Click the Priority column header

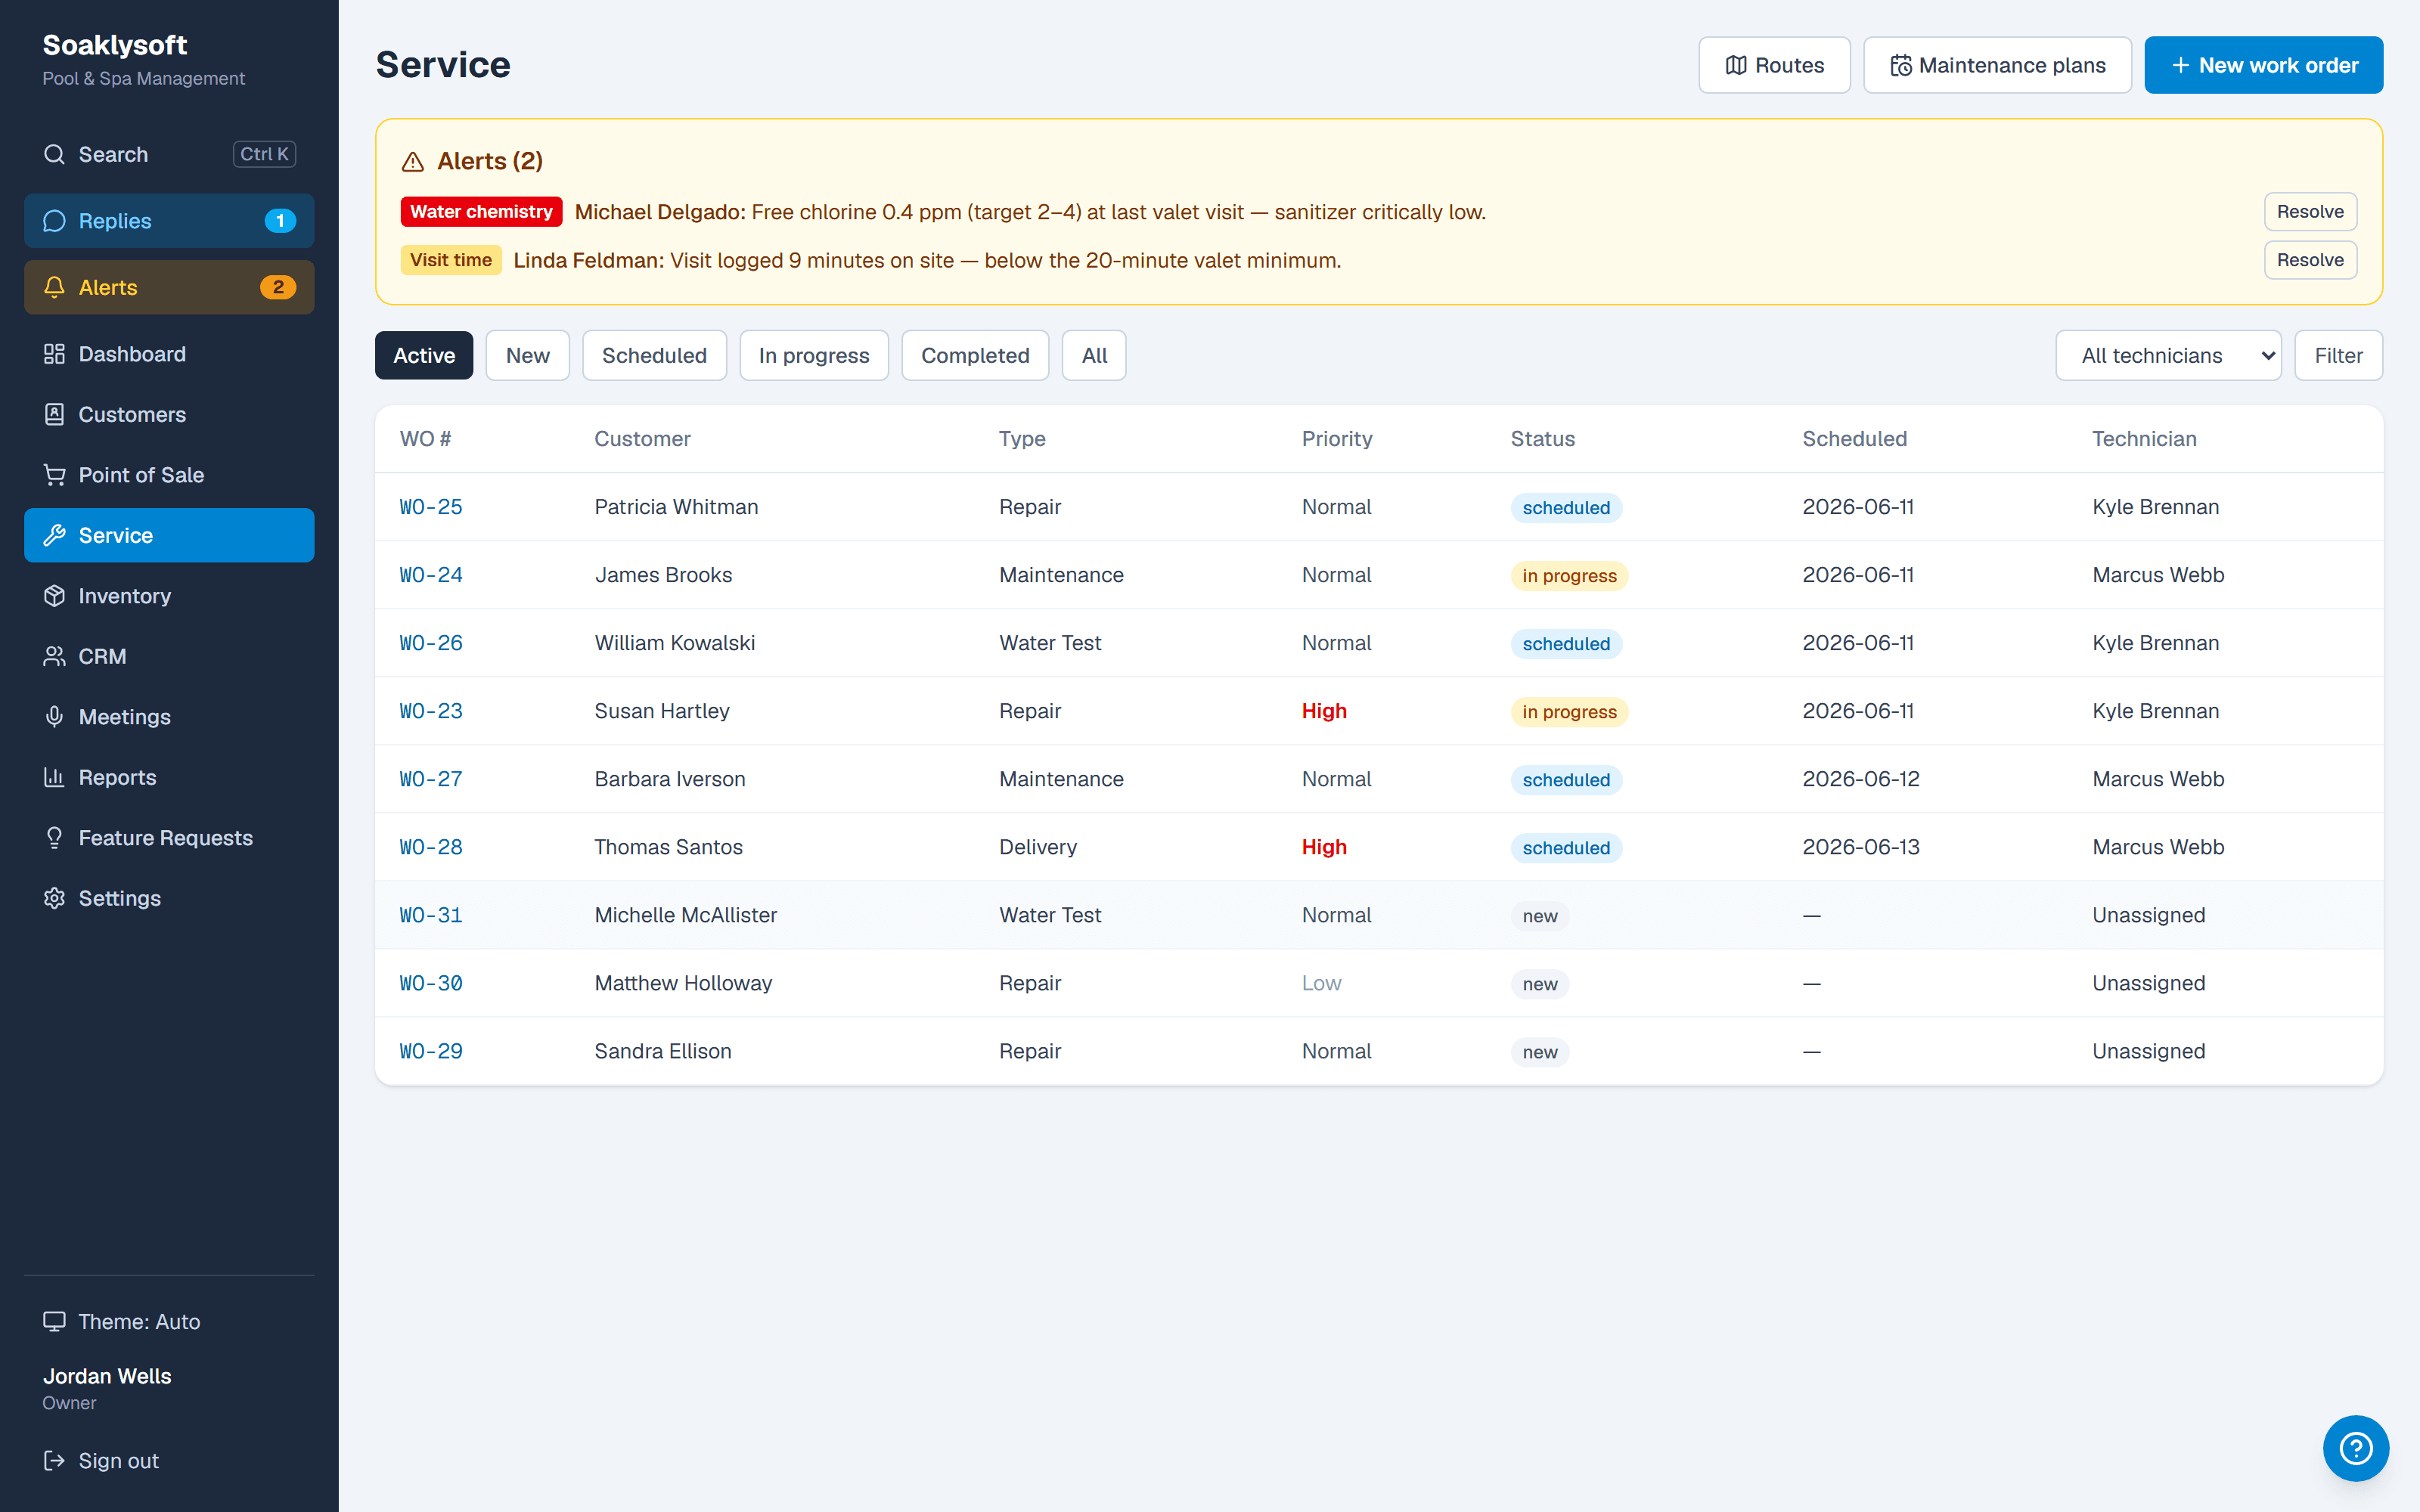coord(1337,439)
